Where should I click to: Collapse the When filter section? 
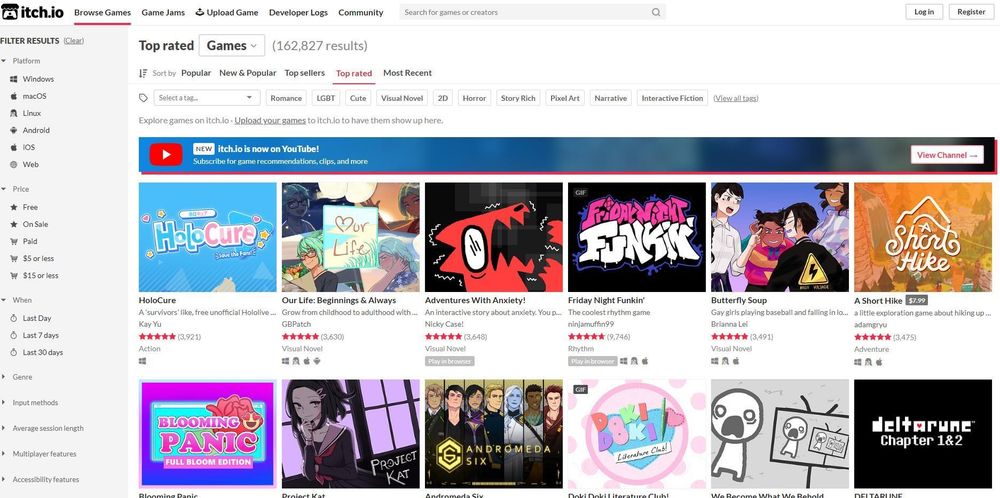point(22,300)
